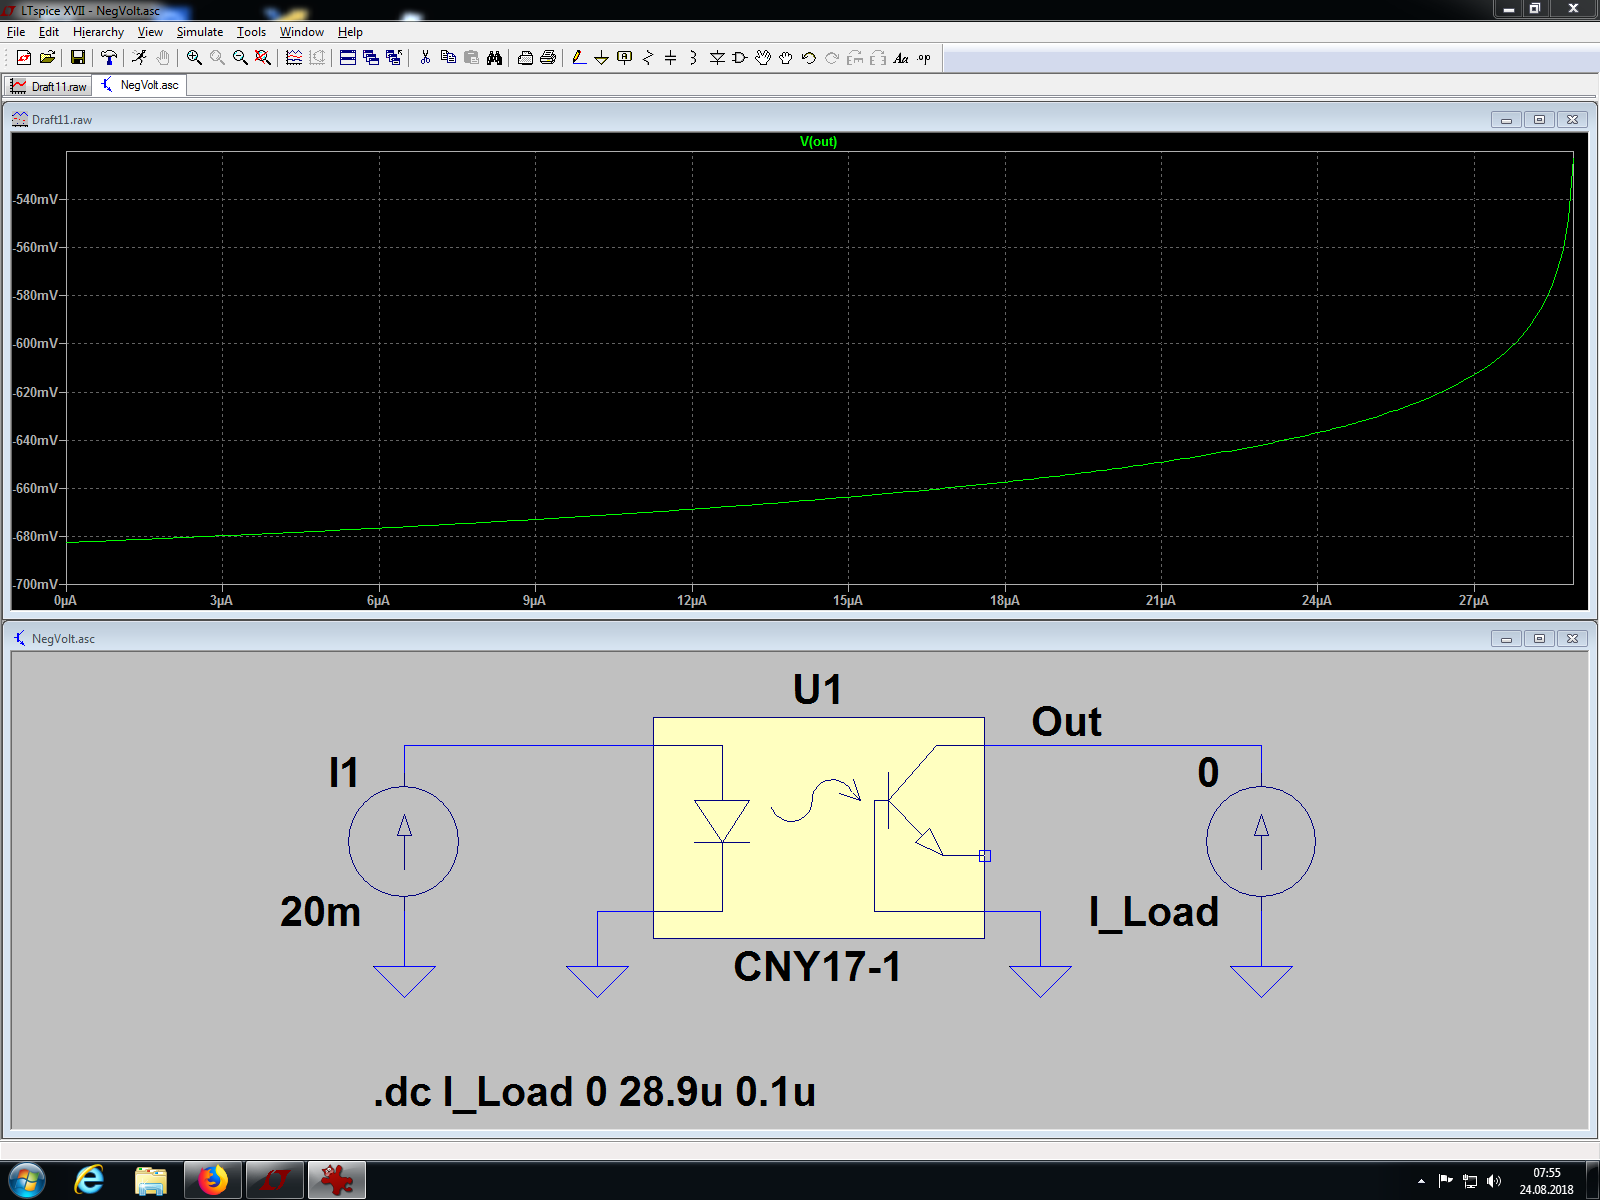The width and height of the screenshot is (1600, 1200).
Task: Select the Place Ground tool
Action: pyautogui.click(x=602, y=58)
